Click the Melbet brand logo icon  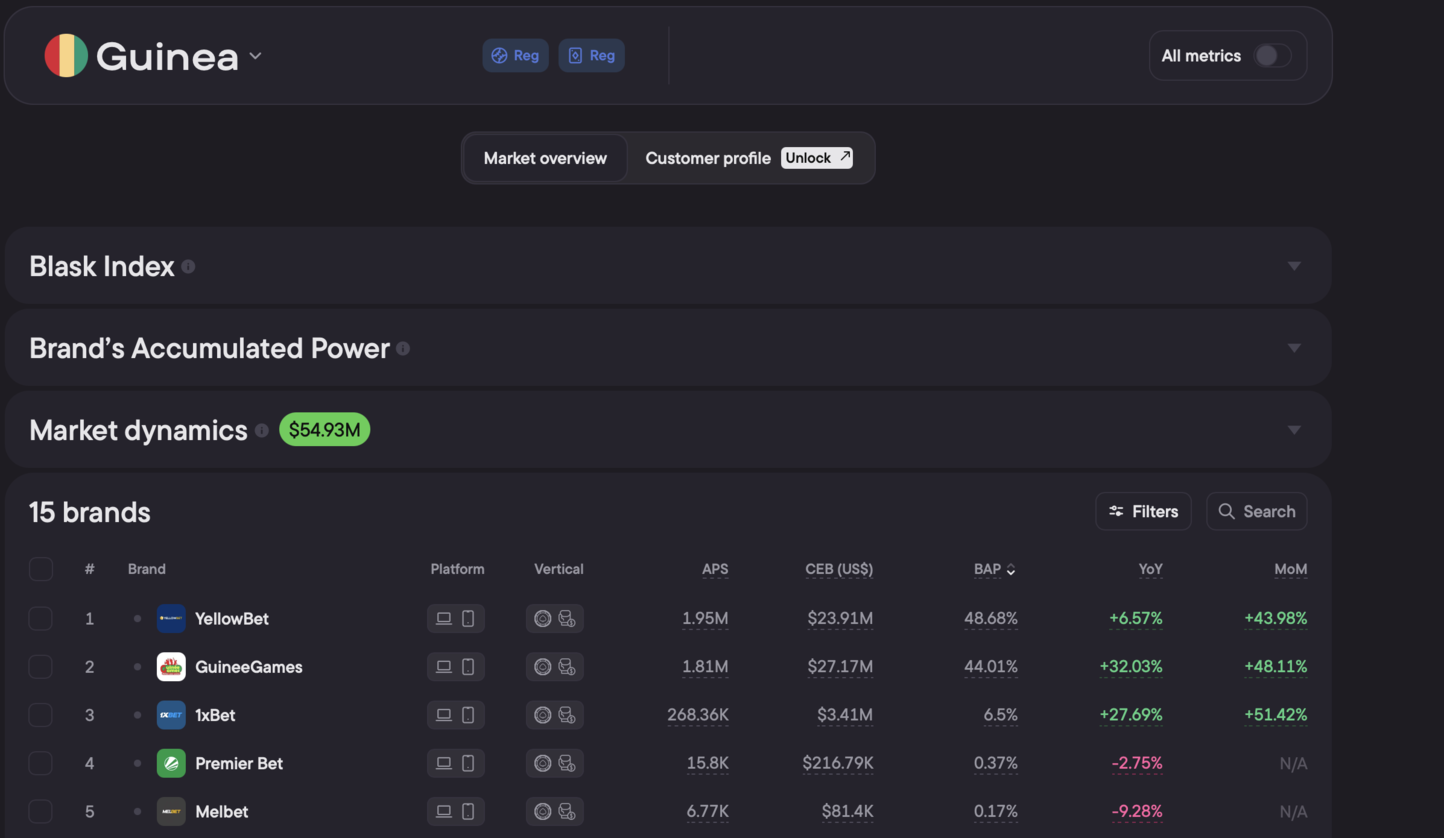pos(171,811)
